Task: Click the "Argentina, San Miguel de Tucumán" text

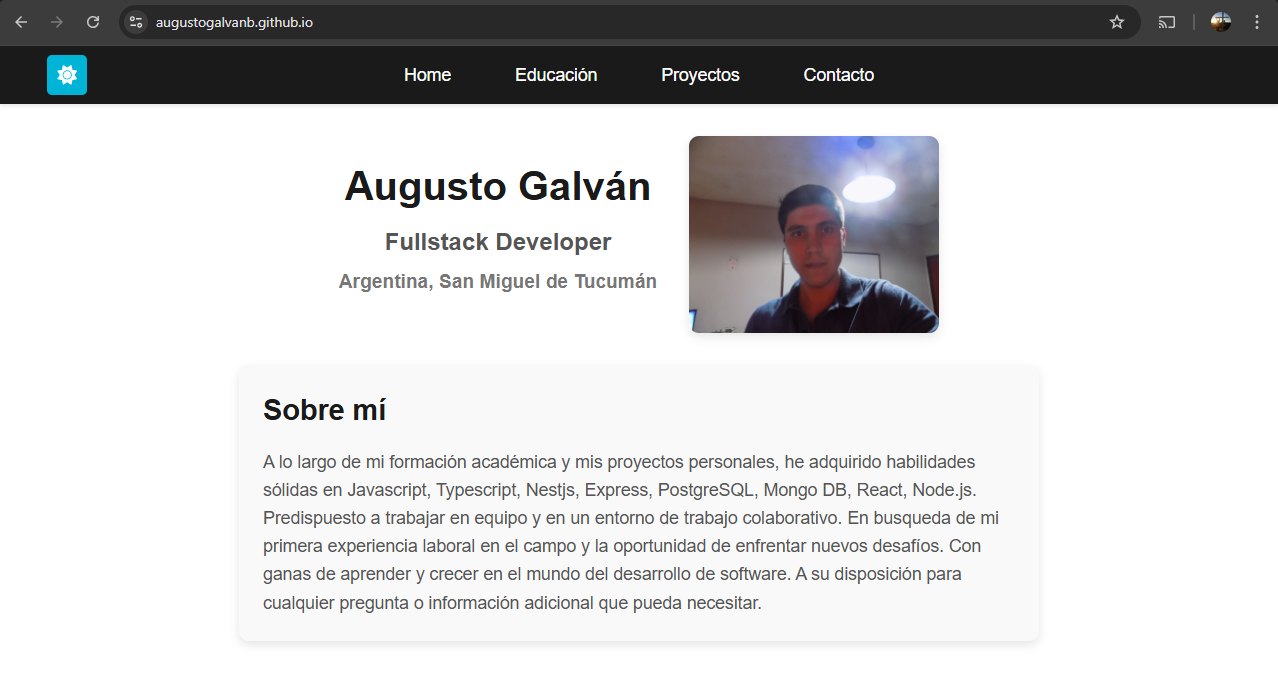Action: (x=497, y=281)
